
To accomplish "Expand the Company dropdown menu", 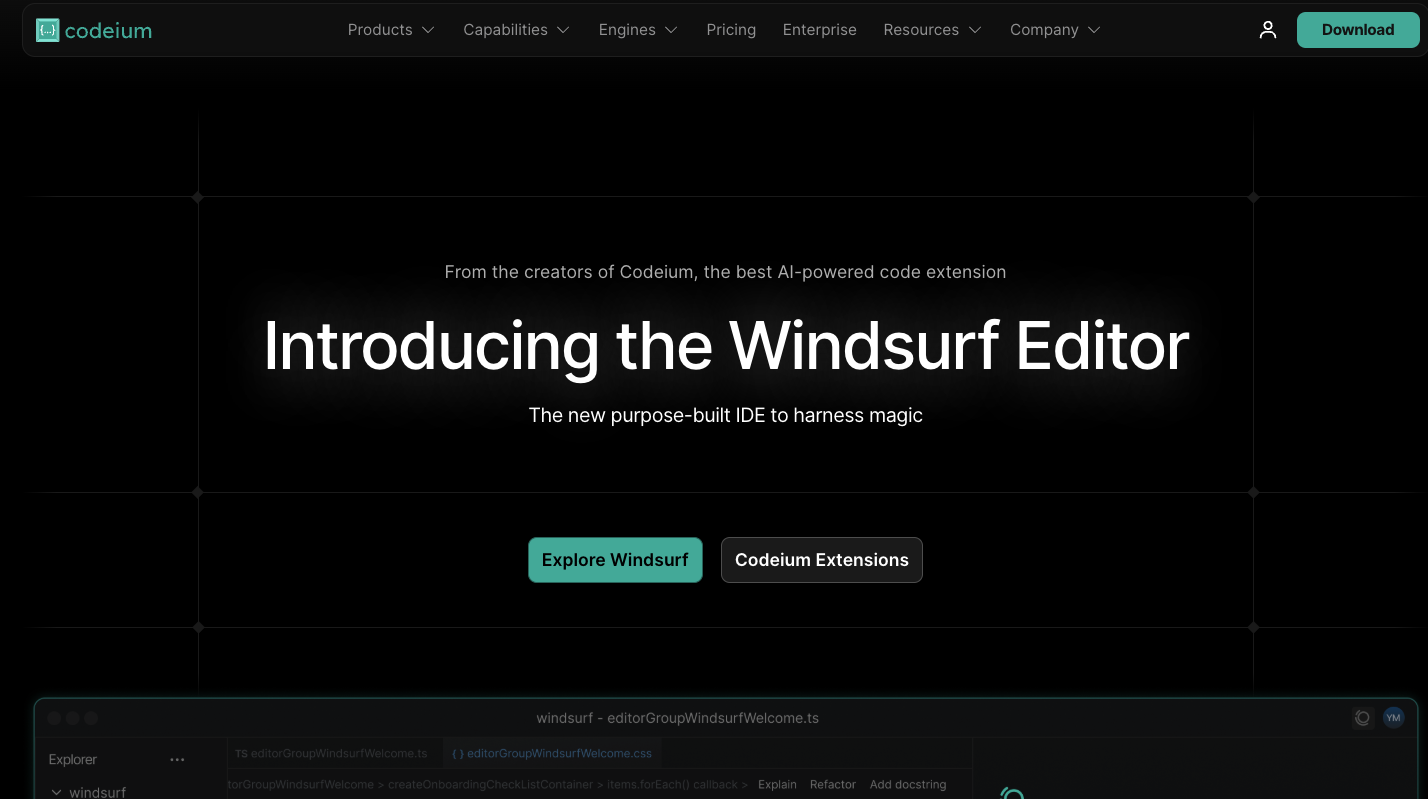I will click(x=1055, y=30).
